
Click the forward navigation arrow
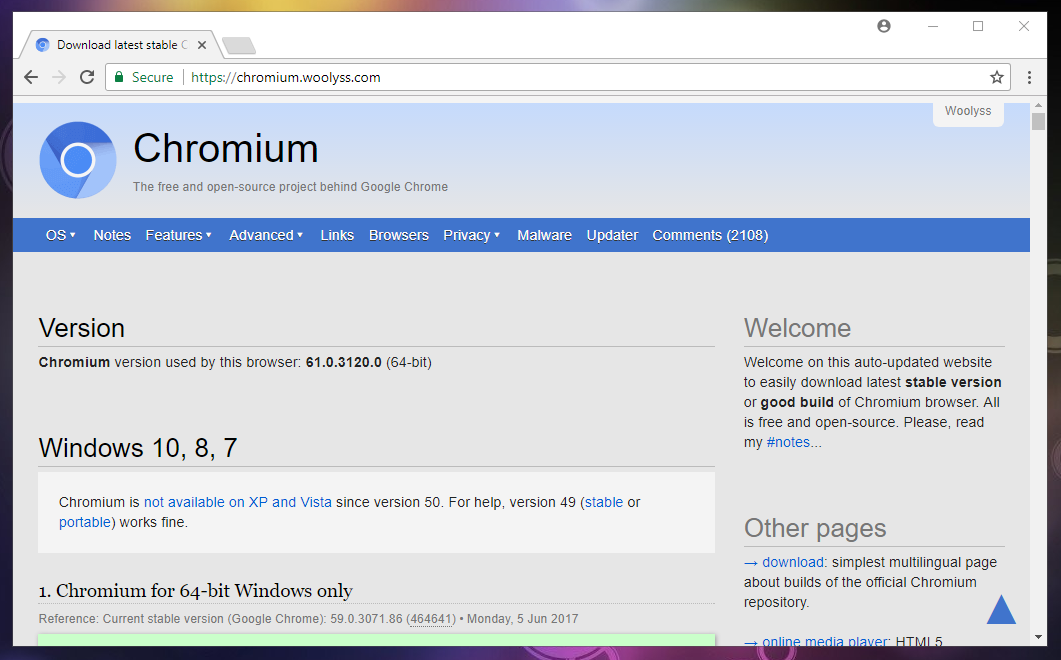tap(59, 77)
